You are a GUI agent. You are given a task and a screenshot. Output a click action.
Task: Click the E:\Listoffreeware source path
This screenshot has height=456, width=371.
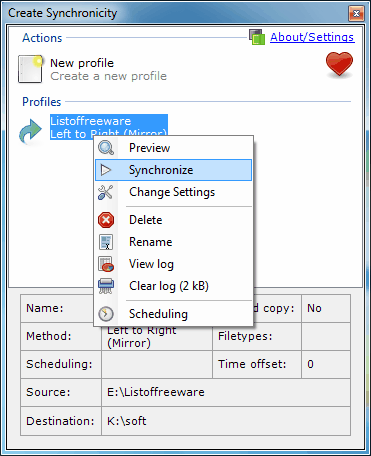(156, 392)
